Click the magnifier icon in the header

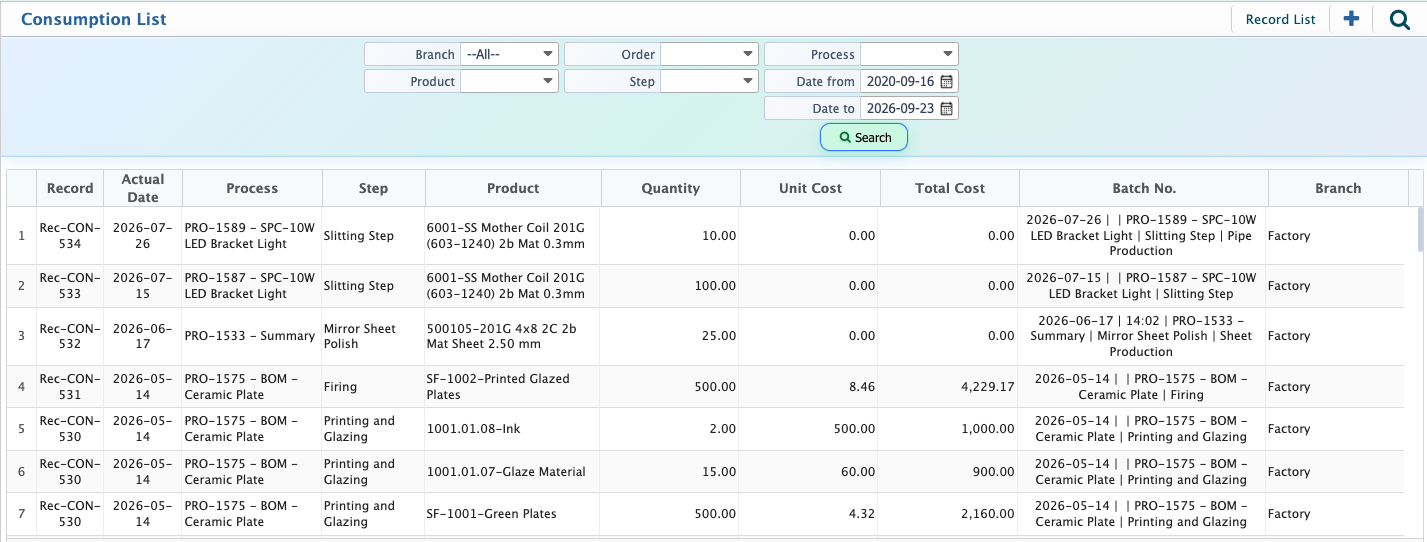pos(1399,19)
